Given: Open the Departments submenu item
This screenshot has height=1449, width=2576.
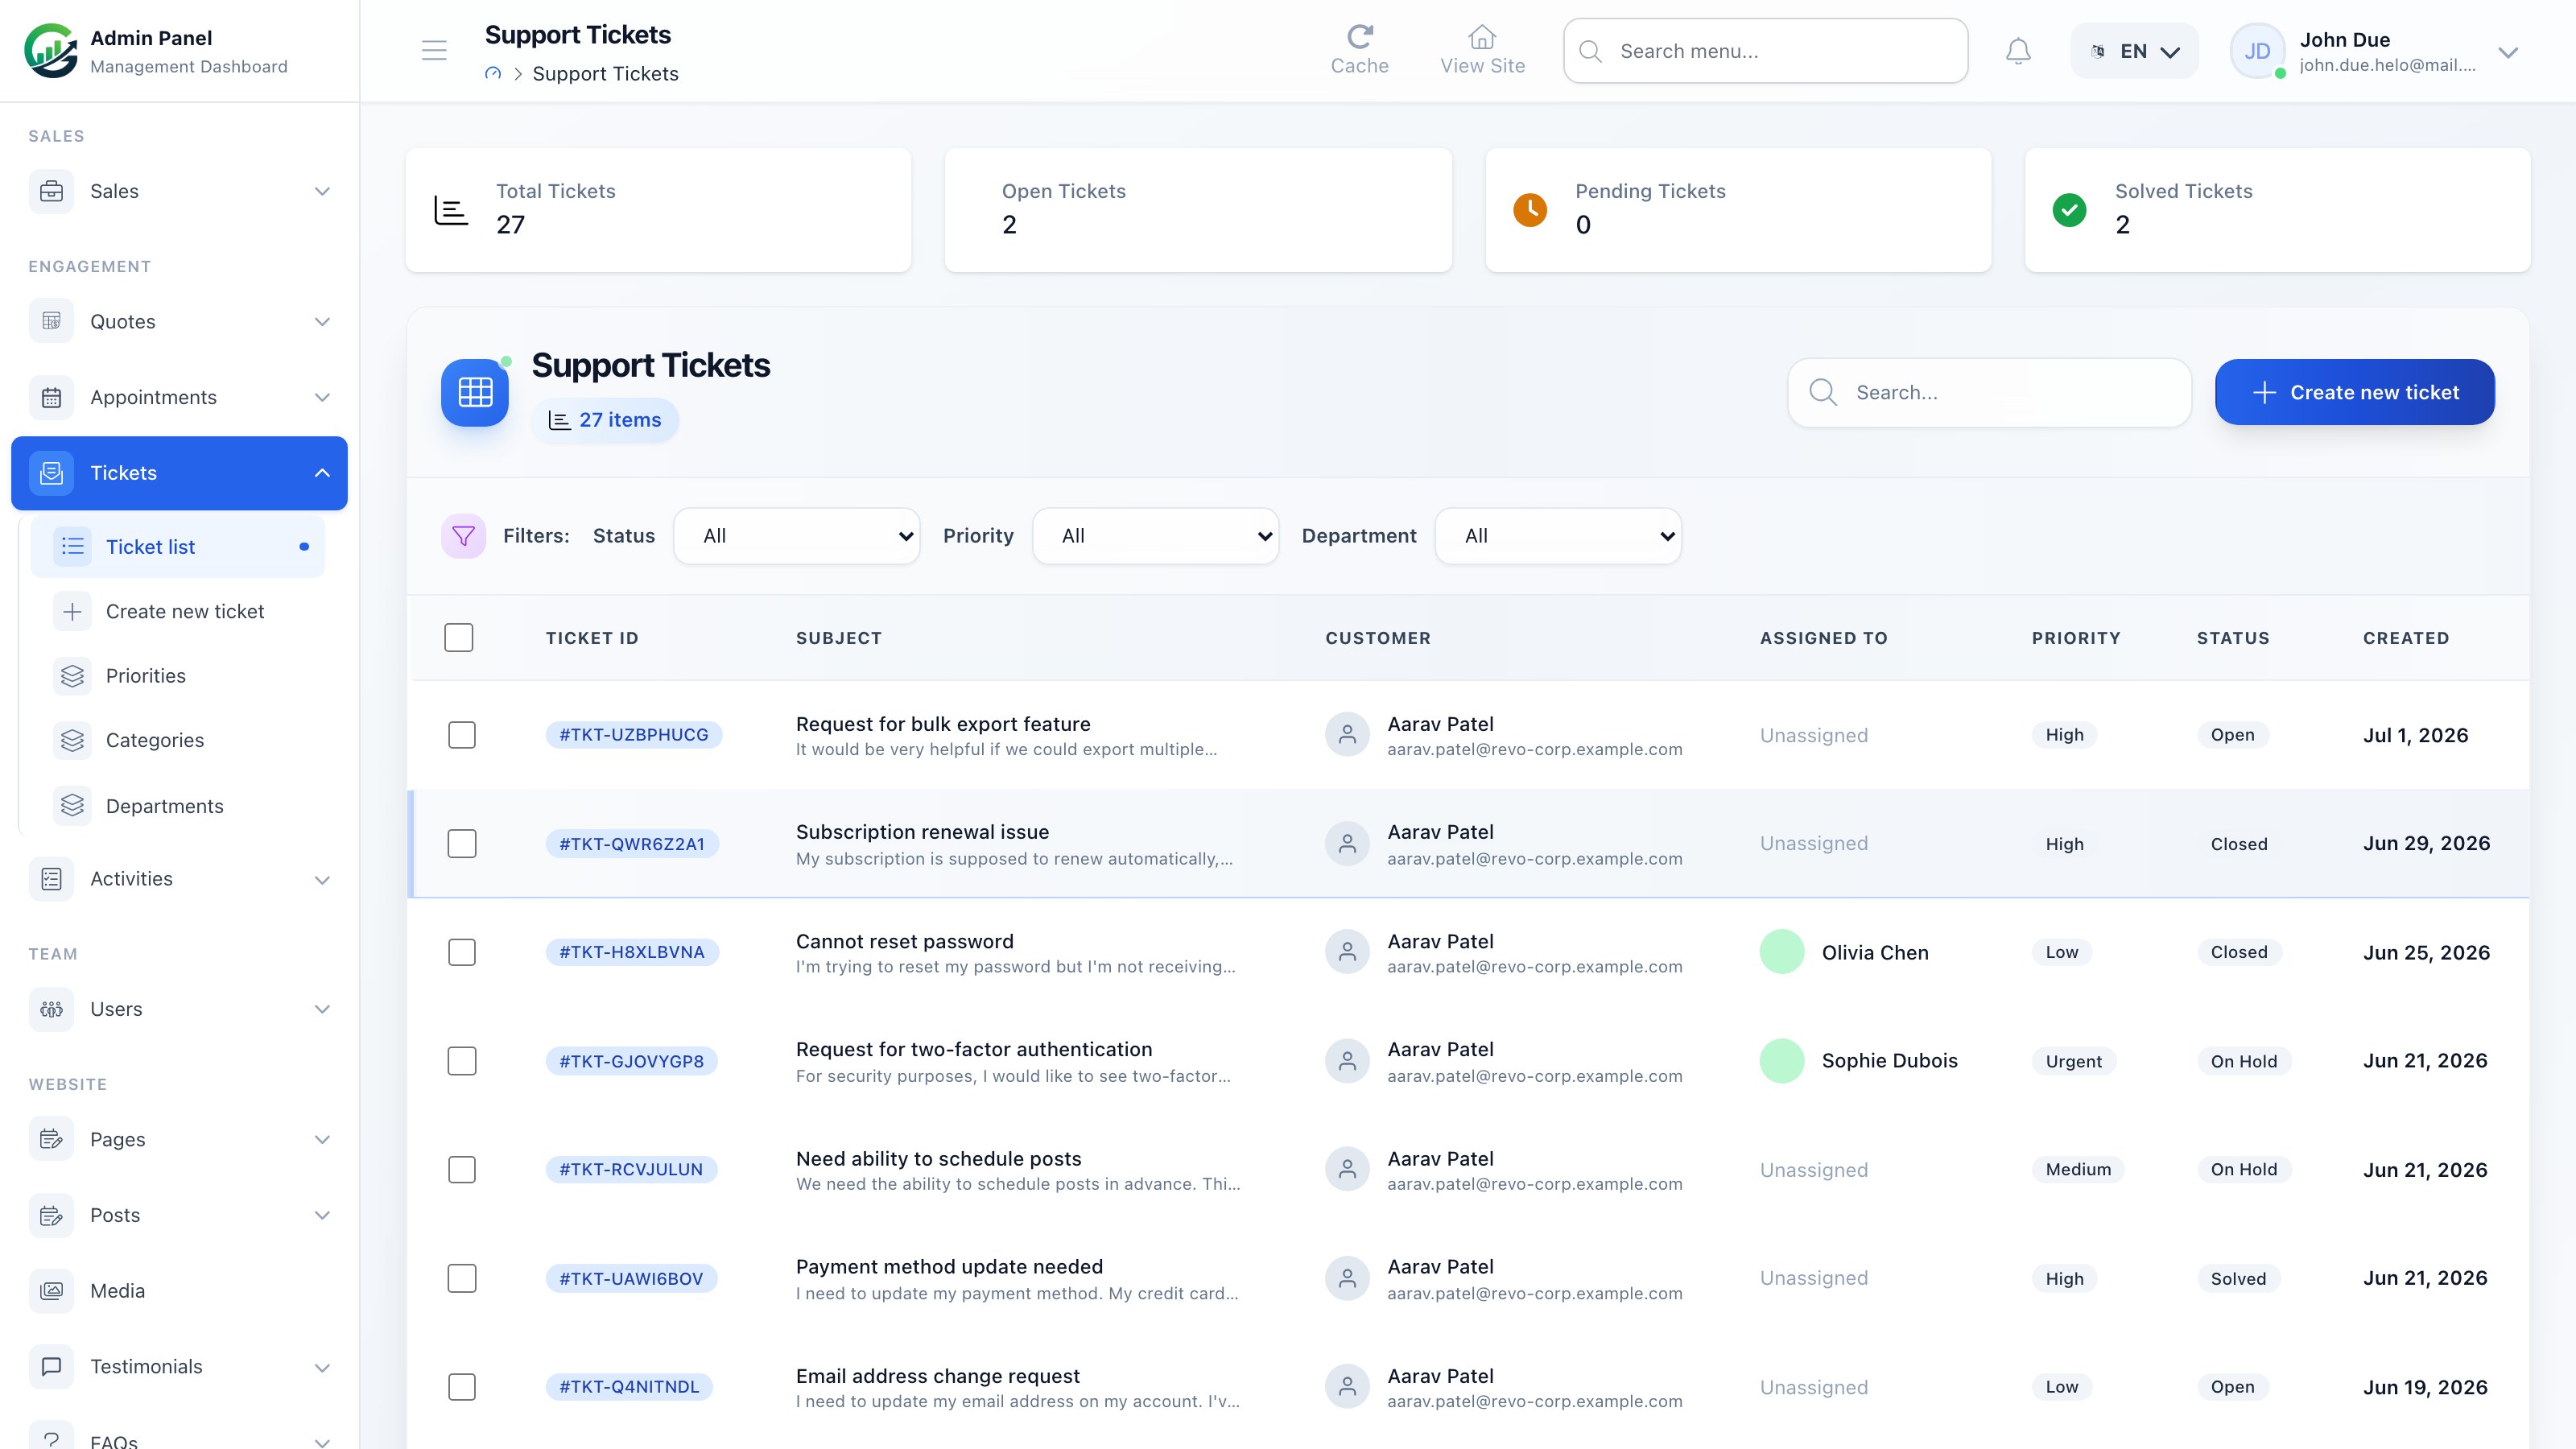Looking at the screenshot, I should 178,806.
